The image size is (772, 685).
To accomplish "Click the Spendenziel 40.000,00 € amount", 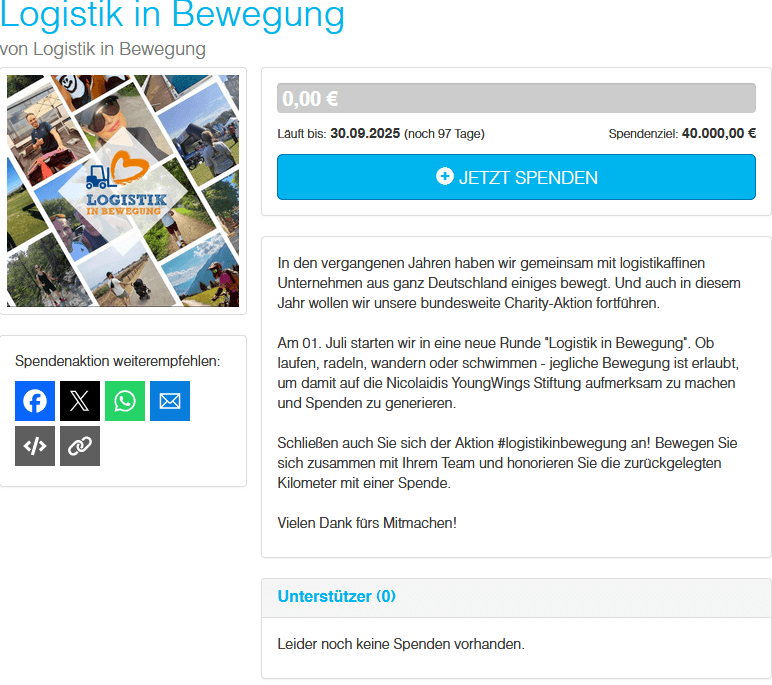I will coord(718,134).
